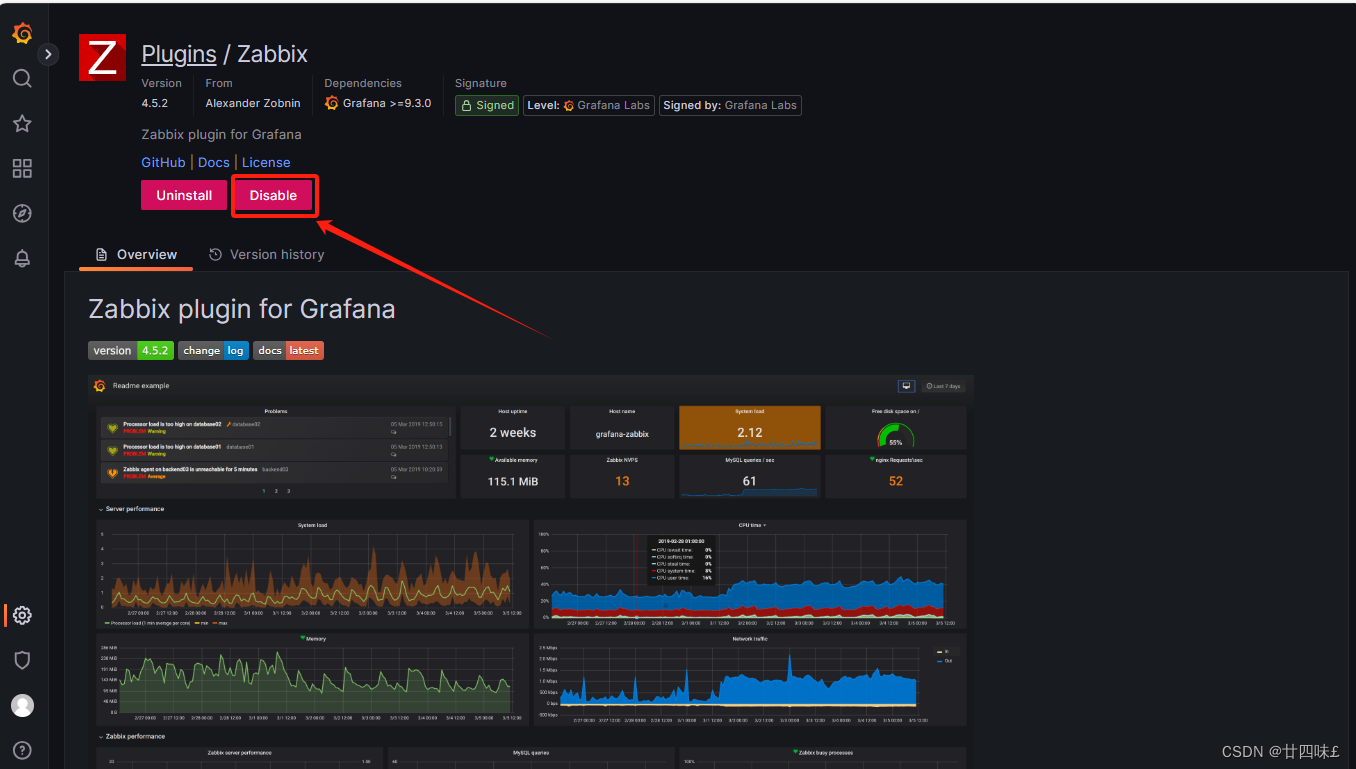Click the Uninstall button
This screenshot has height=769, width=1356.
(183, 195)
